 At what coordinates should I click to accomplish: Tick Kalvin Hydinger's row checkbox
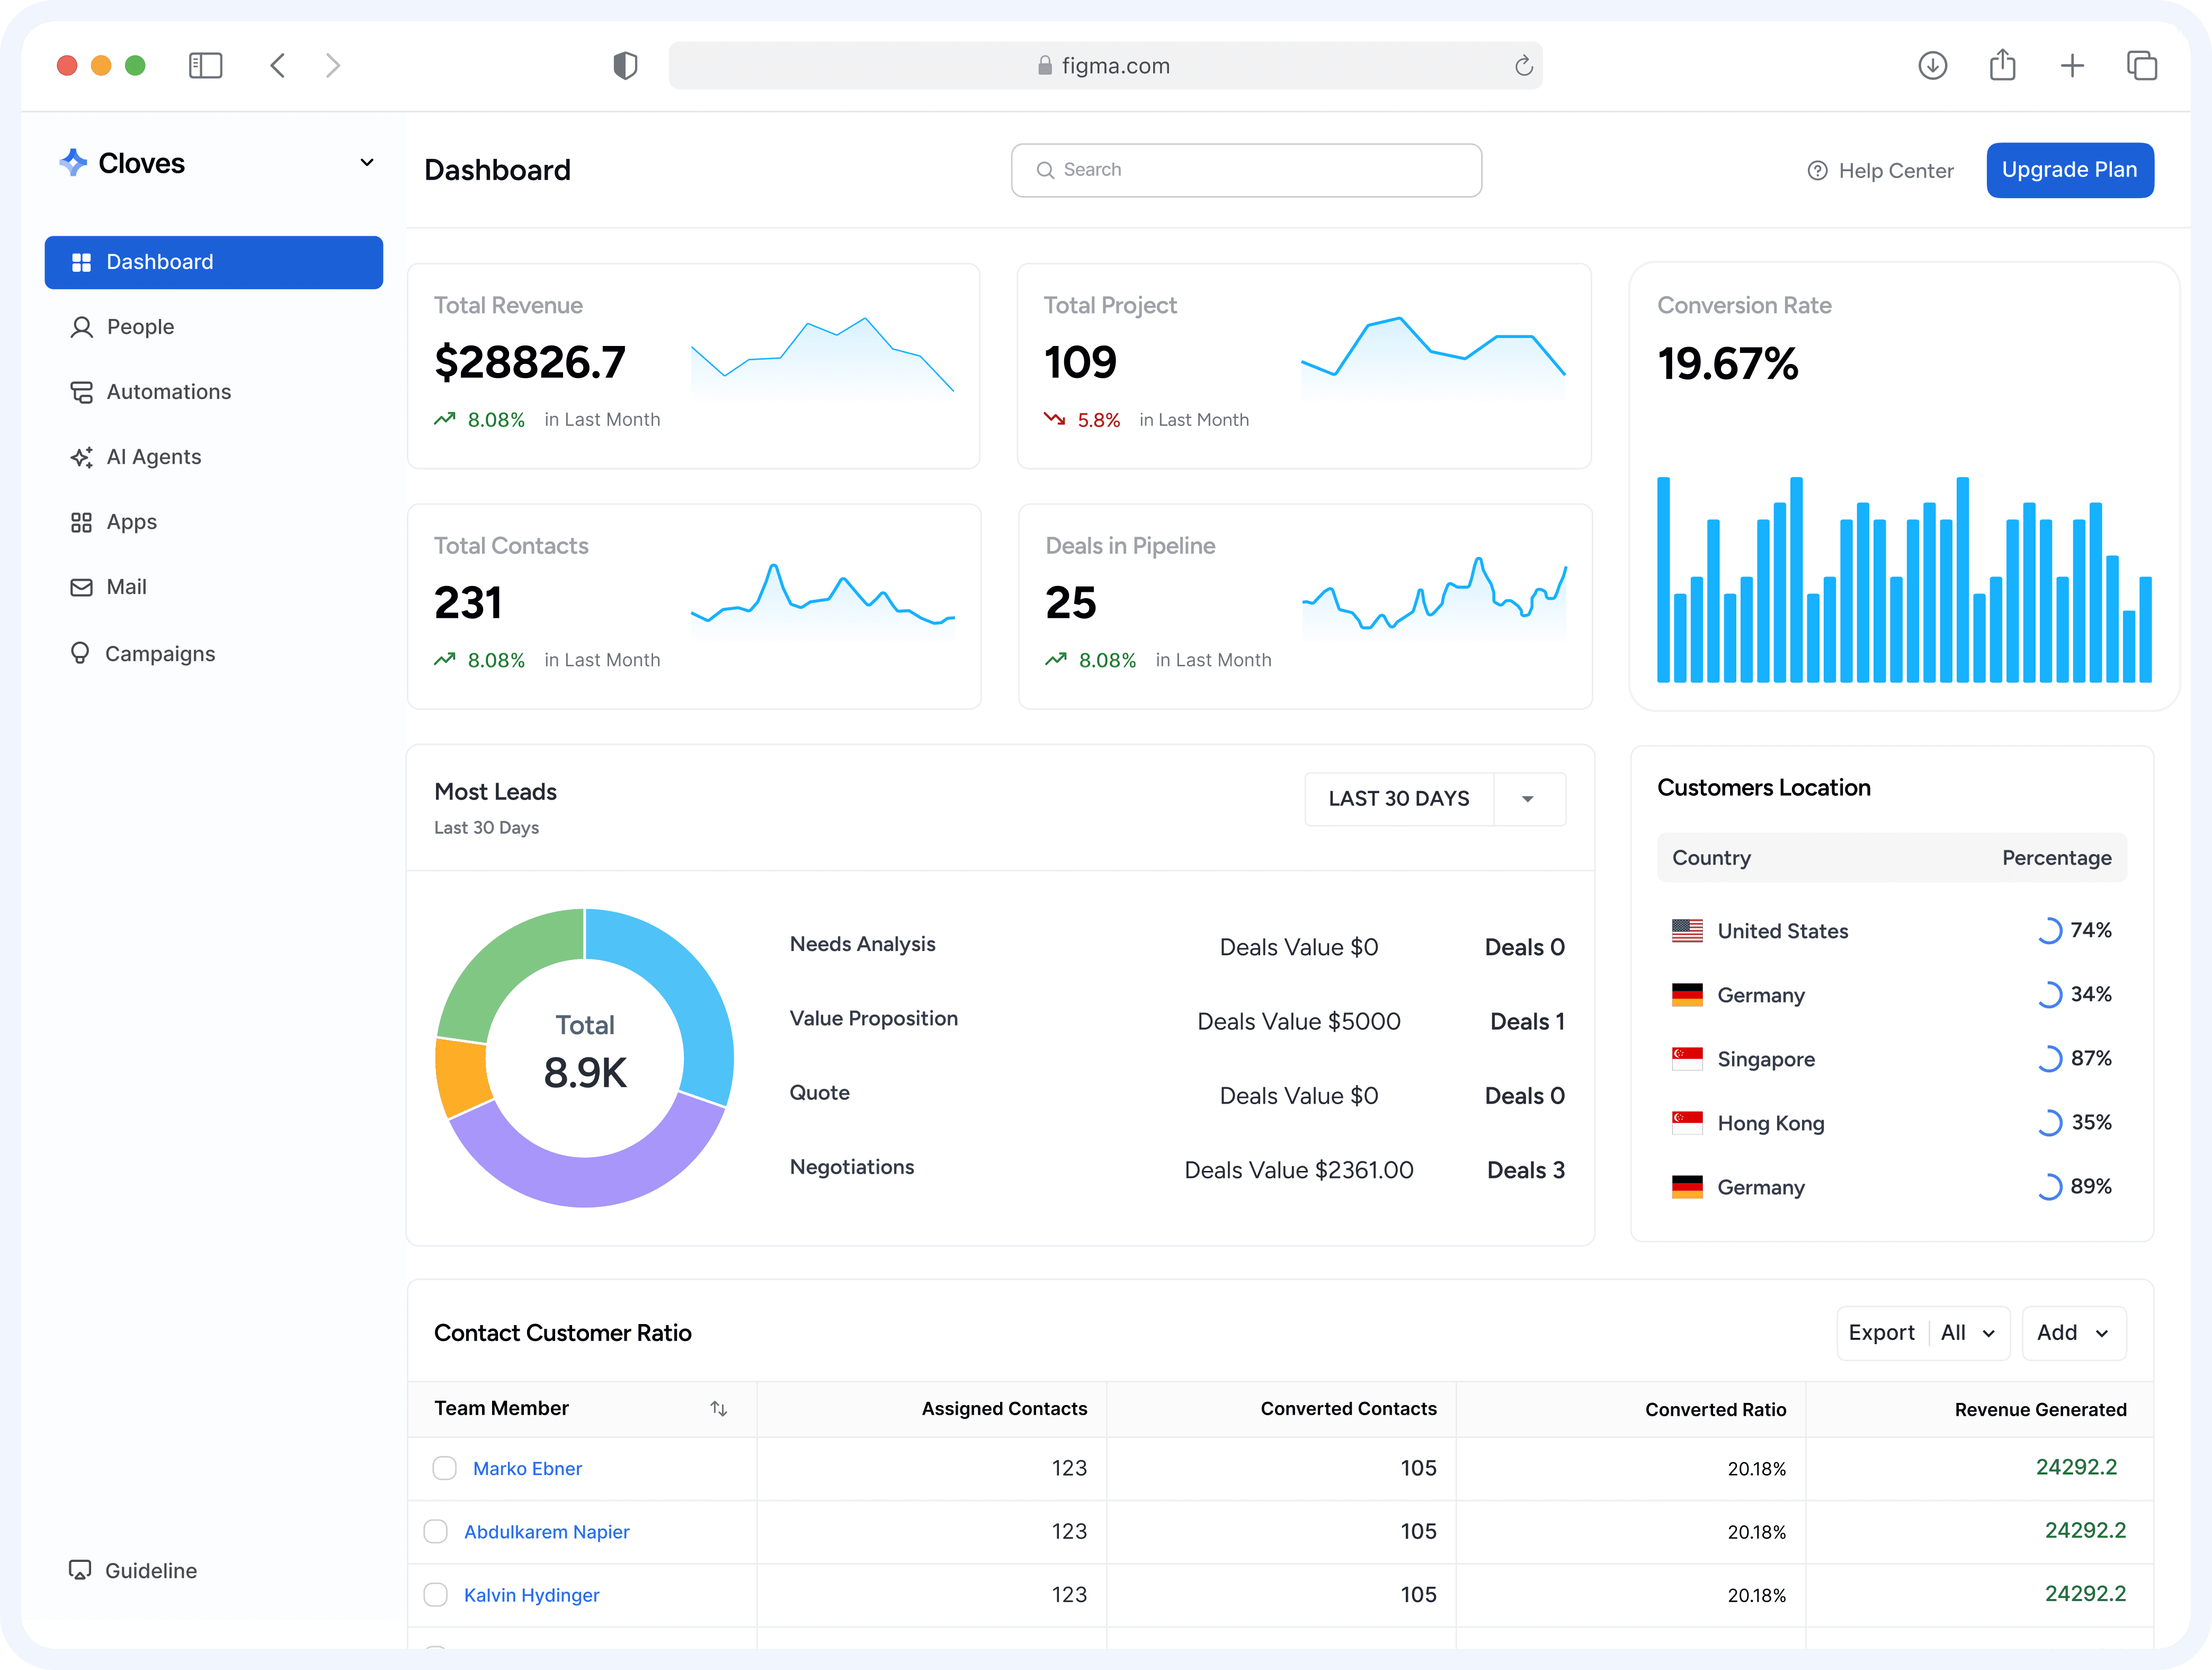click(435, 1595)
